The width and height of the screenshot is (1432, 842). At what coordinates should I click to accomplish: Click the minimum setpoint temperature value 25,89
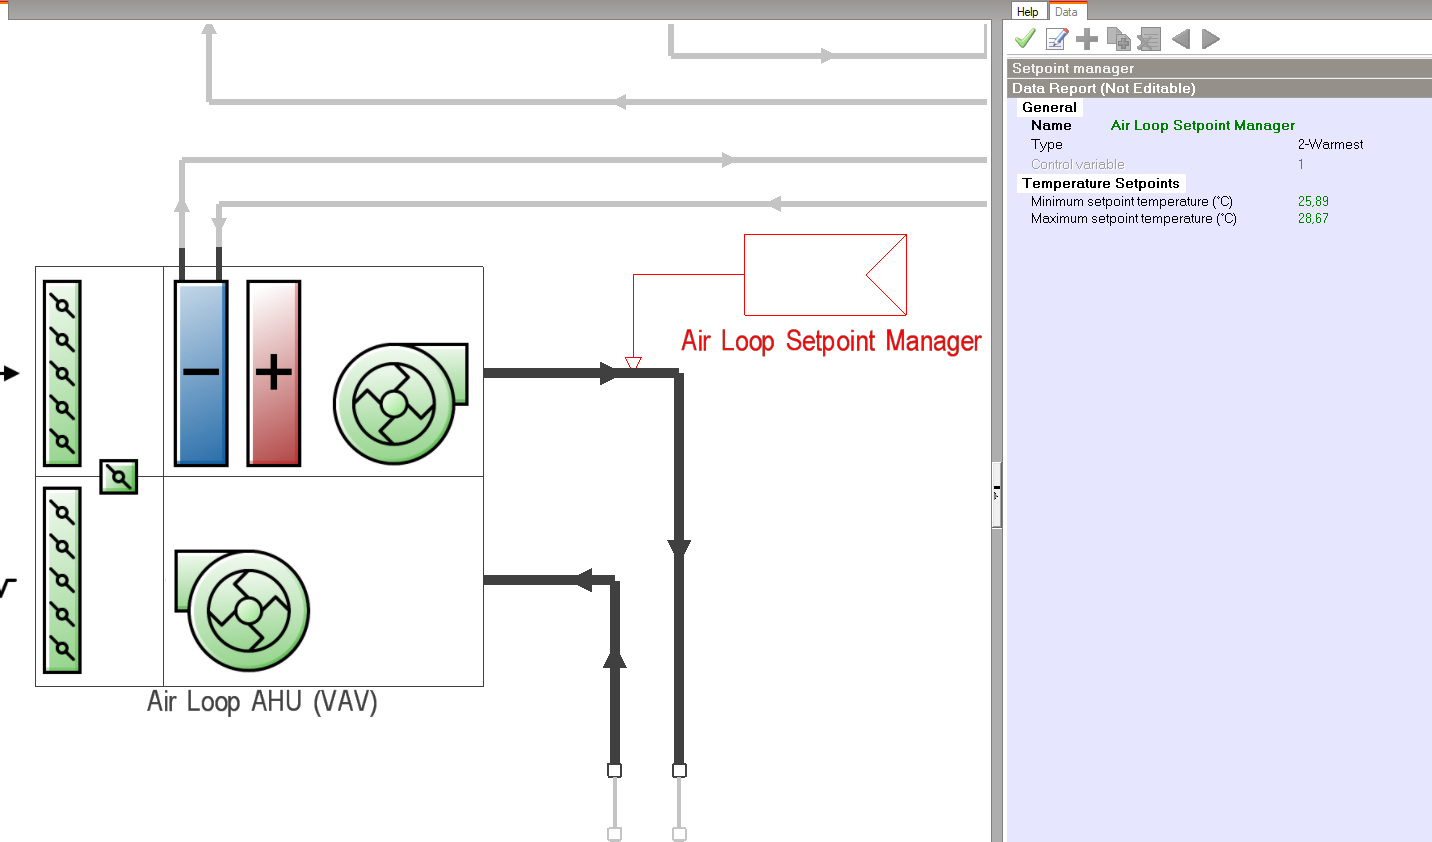[1313, 201]
